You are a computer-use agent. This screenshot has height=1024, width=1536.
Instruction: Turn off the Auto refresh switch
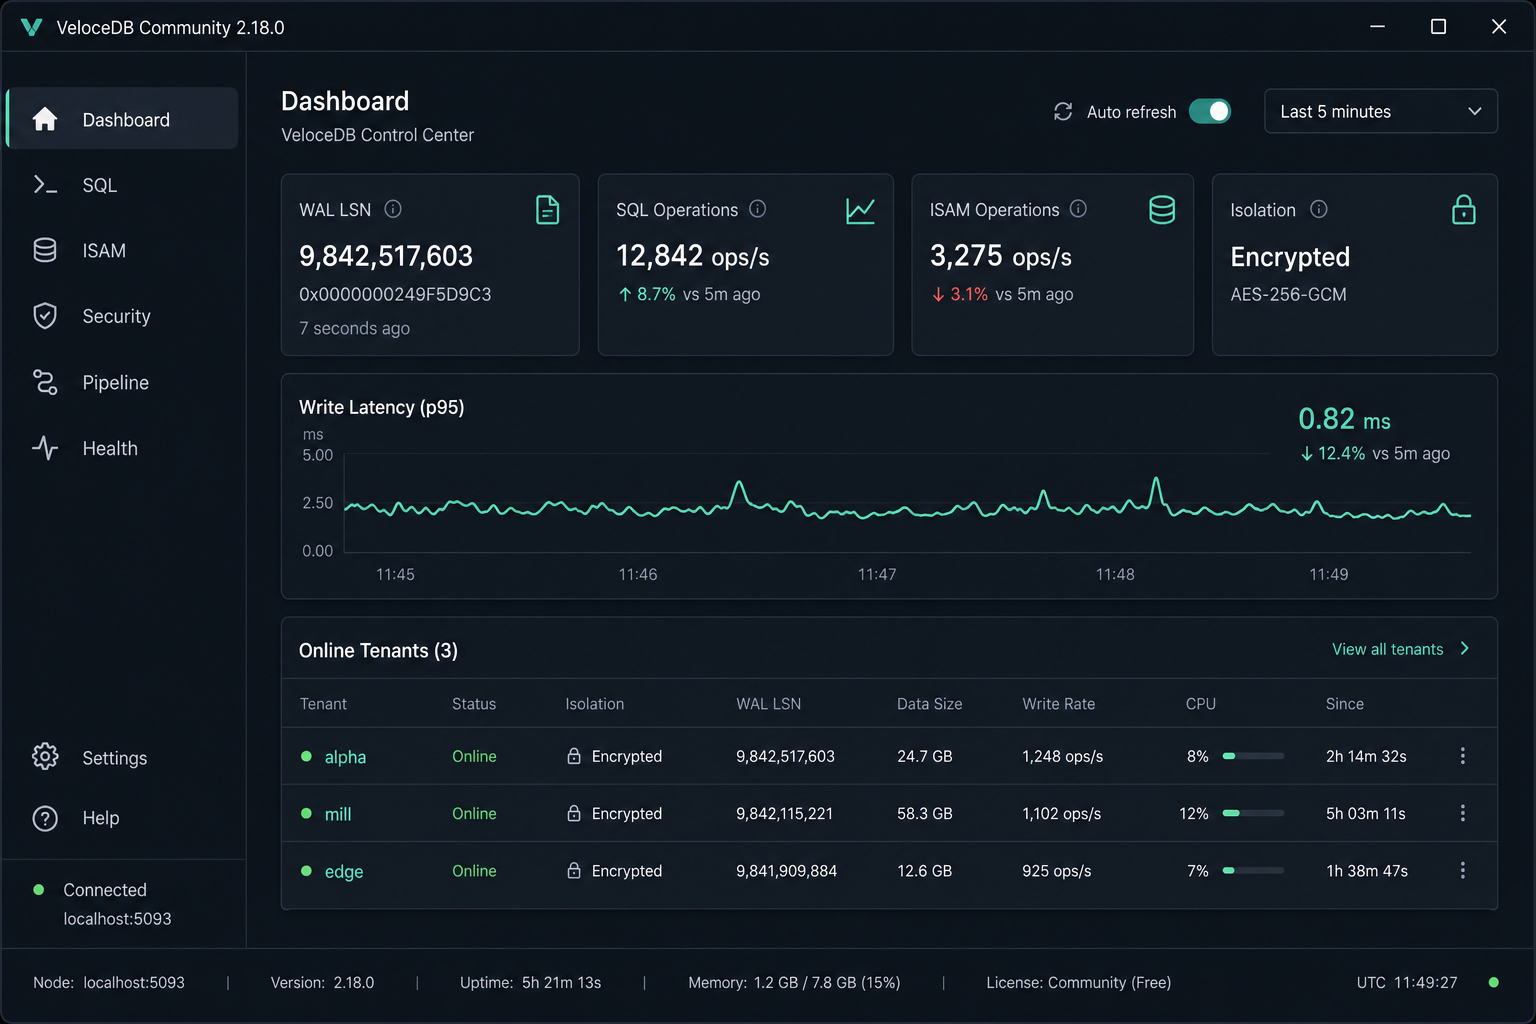point(1210,112)
